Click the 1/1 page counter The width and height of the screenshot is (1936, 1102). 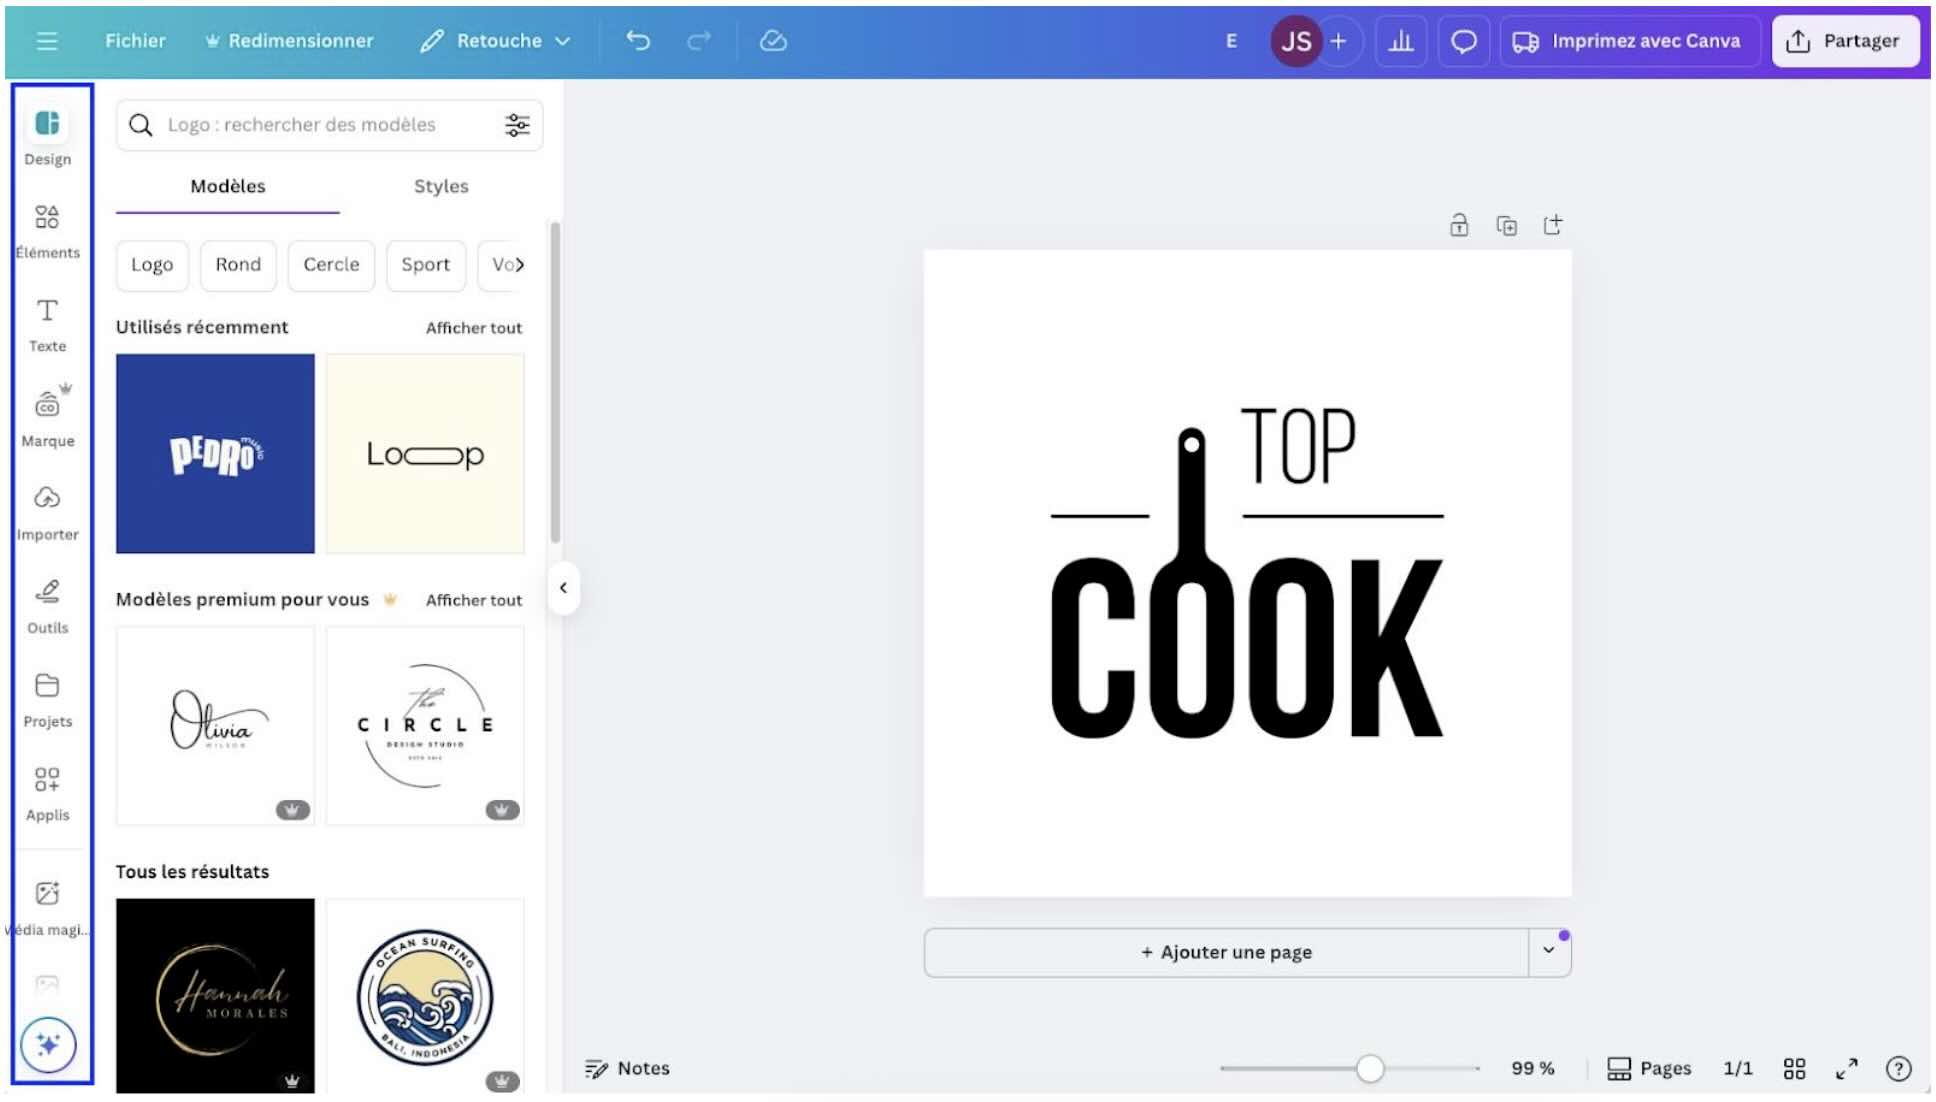pos(1738,1069)
